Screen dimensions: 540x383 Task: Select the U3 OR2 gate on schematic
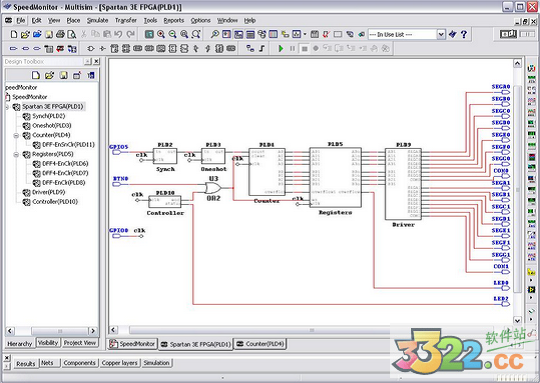(213, 188)
